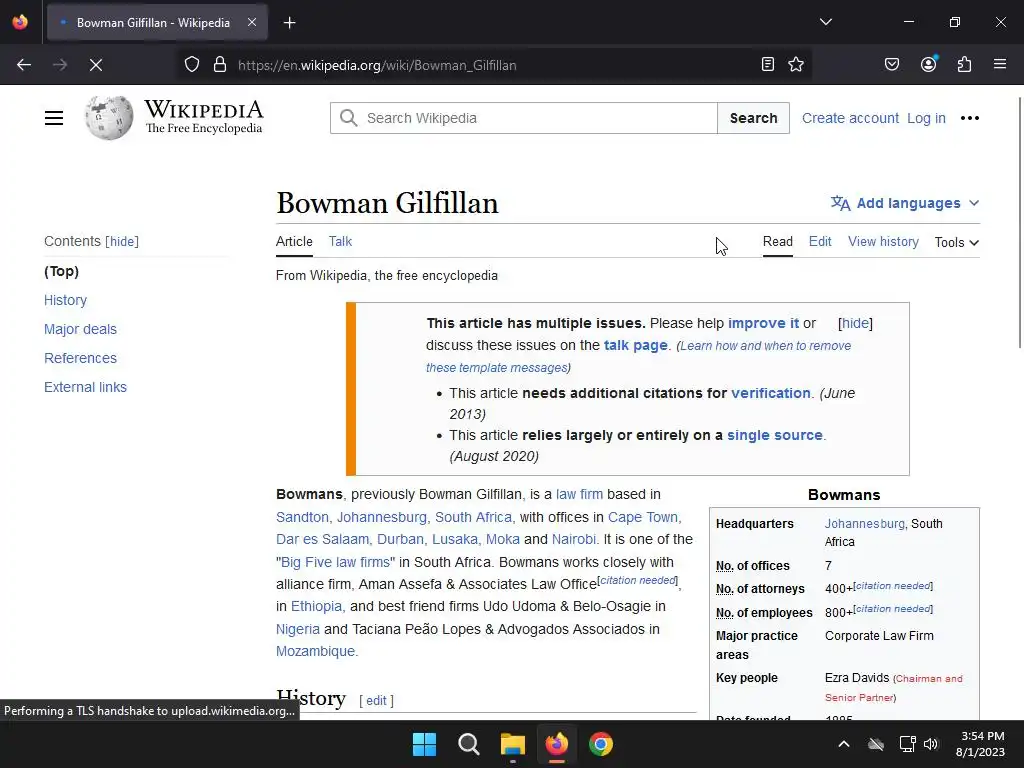
Task: Click the Search button
Action: click(x=754, y=118)
